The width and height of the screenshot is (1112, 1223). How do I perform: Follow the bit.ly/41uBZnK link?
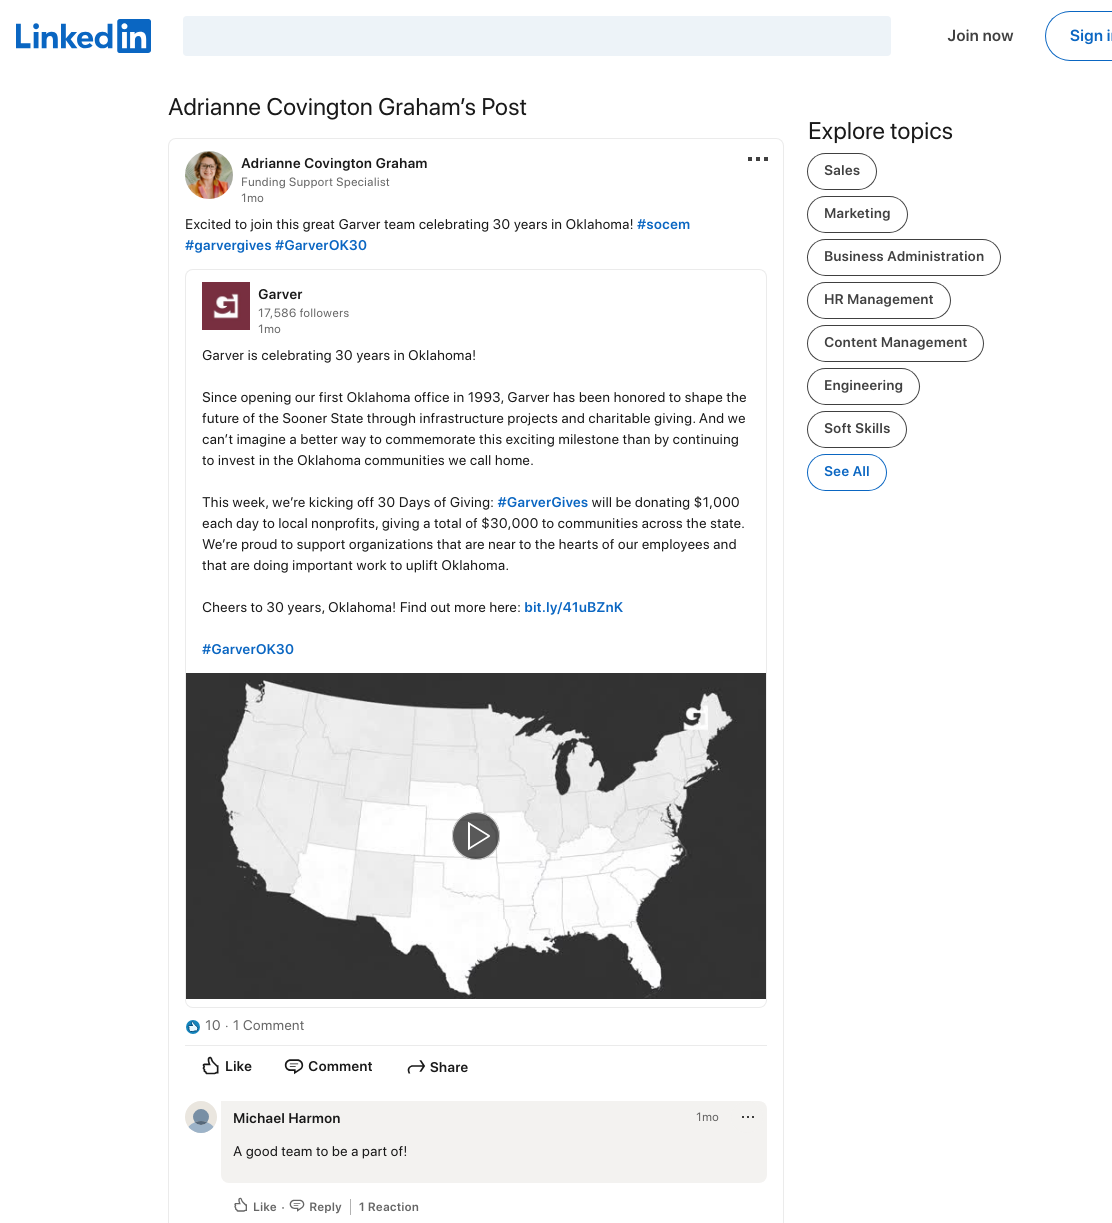click(x=573, y=607)
